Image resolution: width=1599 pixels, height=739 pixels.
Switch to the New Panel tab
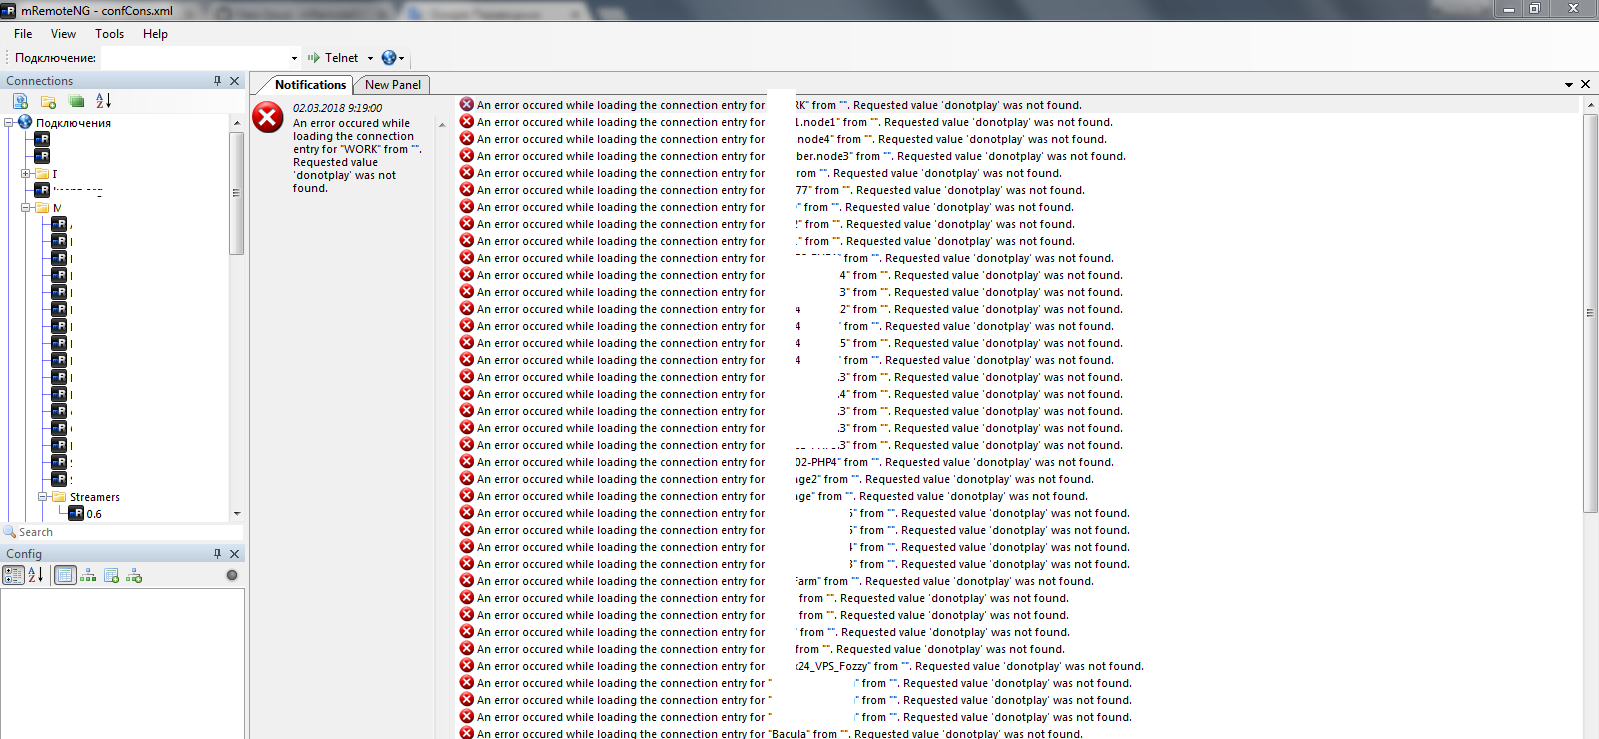point(393,85)
